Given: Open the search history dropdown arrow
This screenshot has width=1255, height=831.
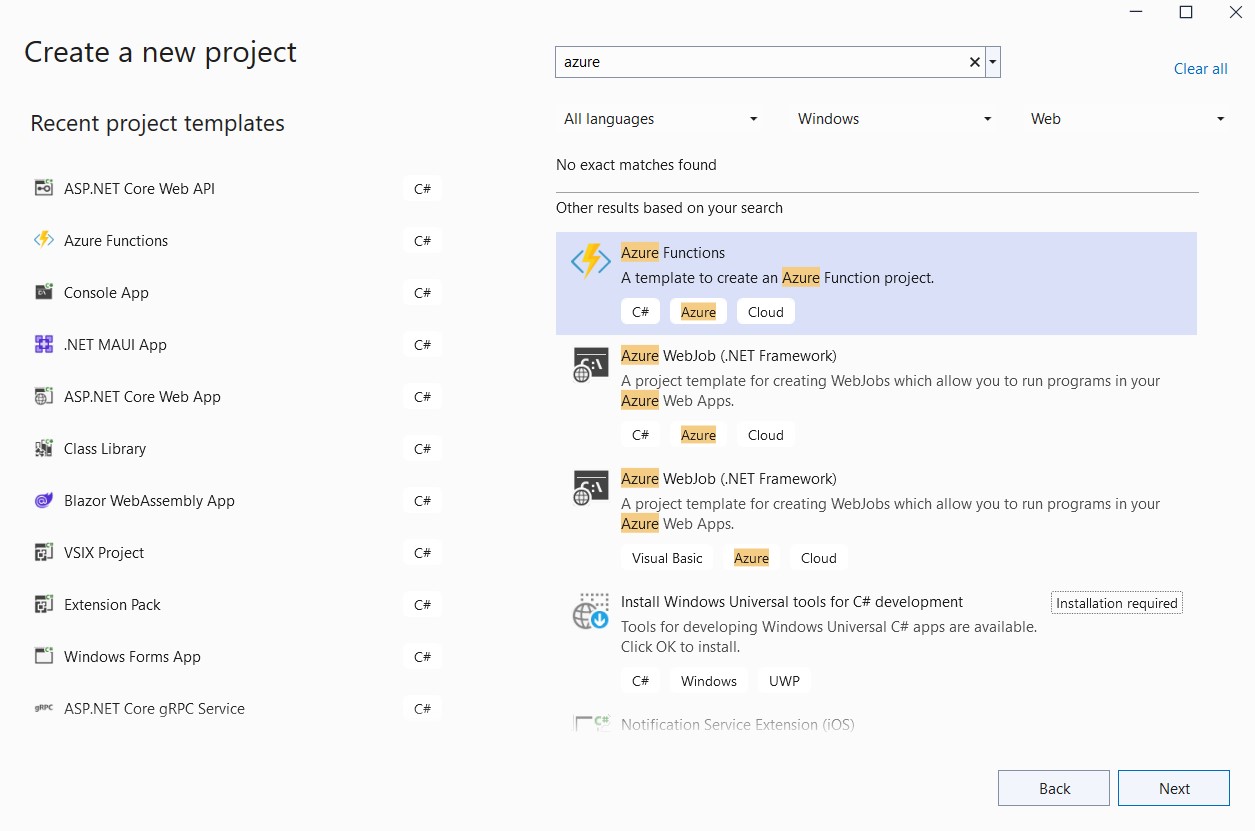Looking at the screenshot, I should click(992, 62).
